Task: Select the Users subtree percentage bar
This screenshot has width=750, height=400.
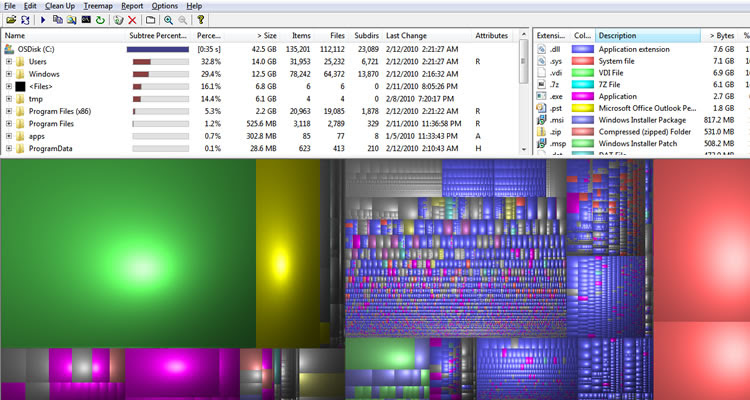Action: 161,61
